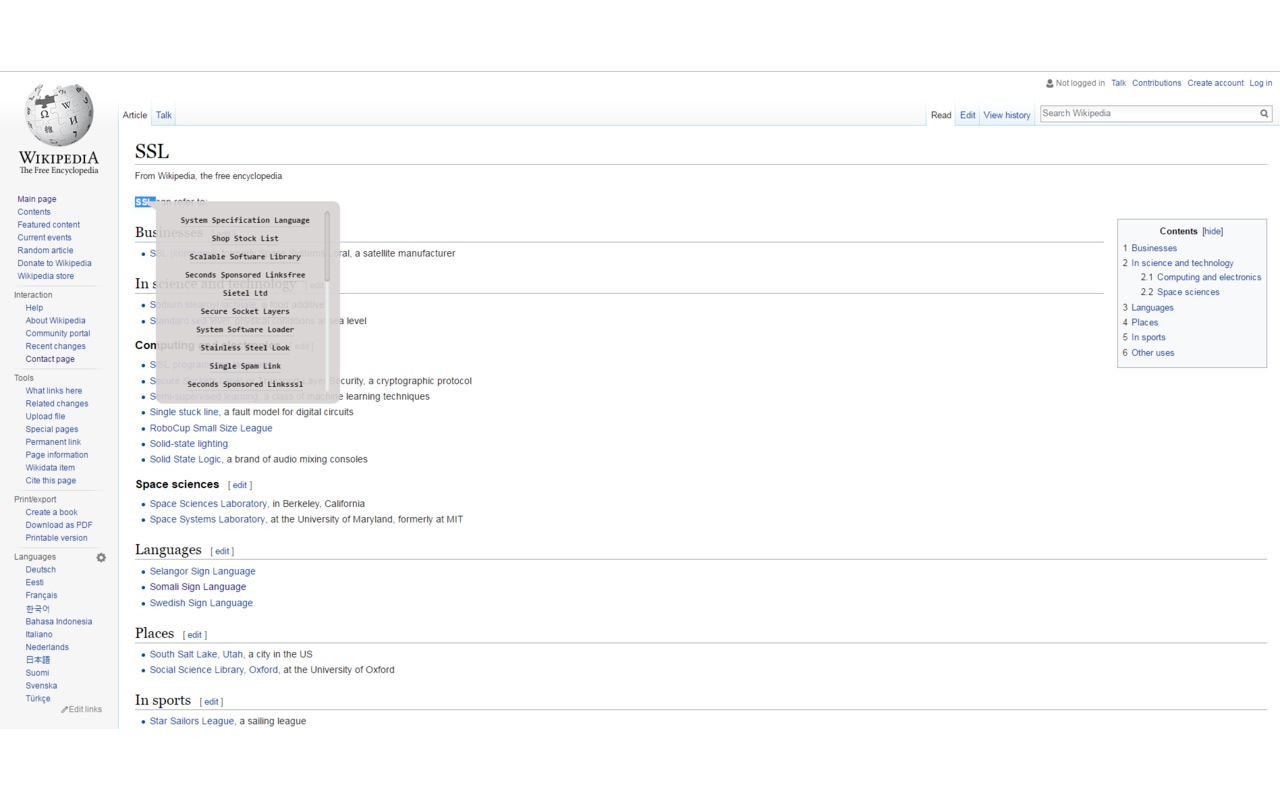Click the popup list scrollbar
Screen dimensions: 1280x800
click(327, 246)
